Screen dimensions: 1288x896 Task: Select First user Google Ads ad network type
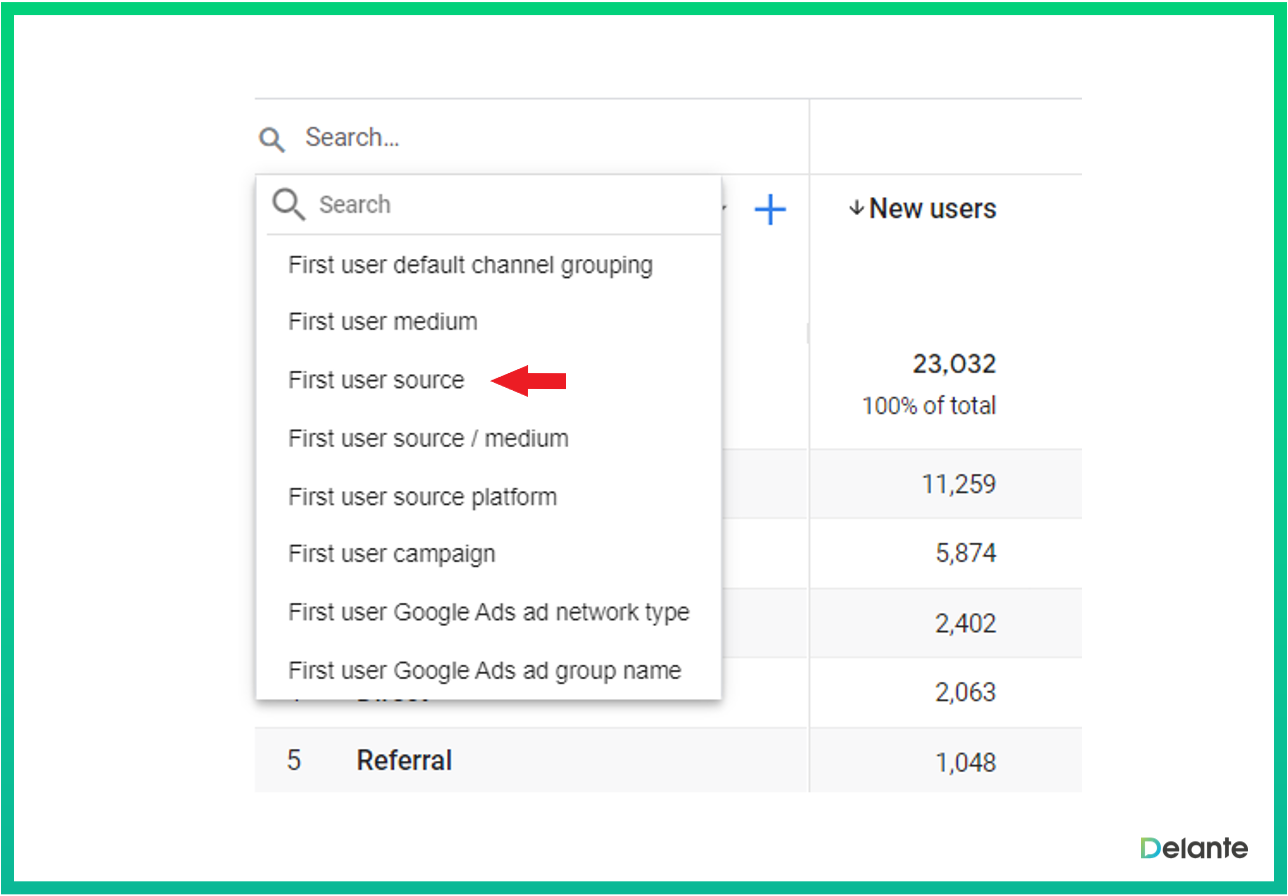tap(488, 612)
